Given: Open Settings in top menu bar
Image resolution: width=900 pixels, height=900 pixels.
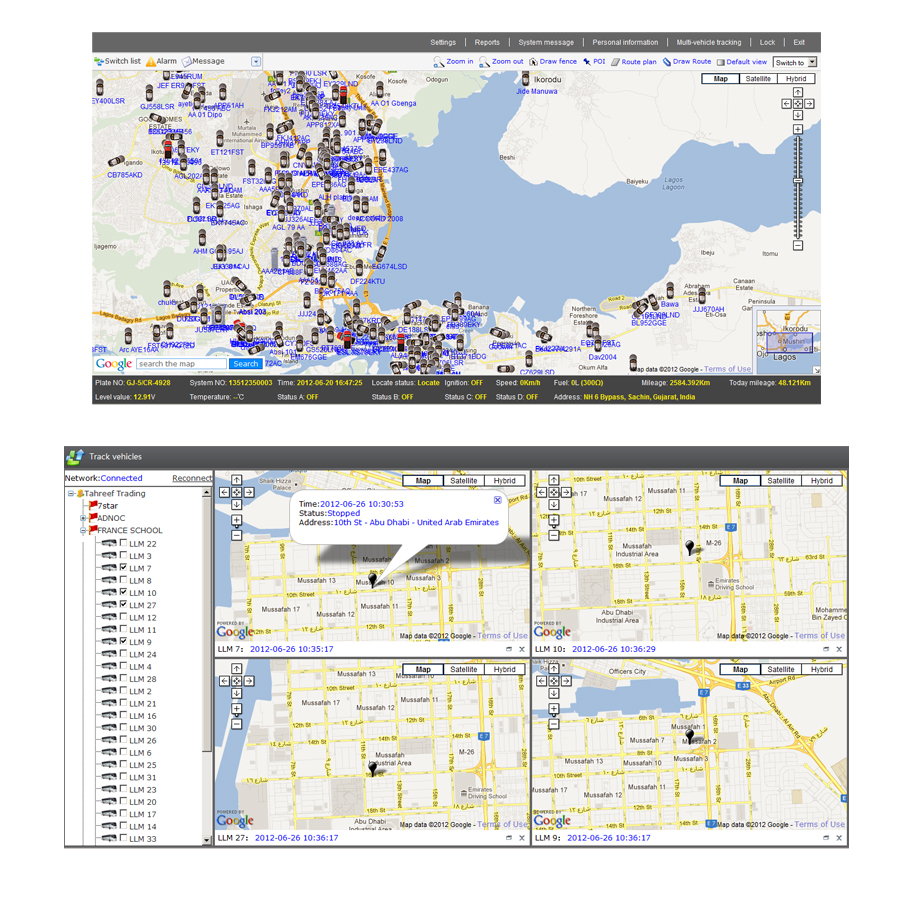Looking at the screenshot, I should point(443,42).
